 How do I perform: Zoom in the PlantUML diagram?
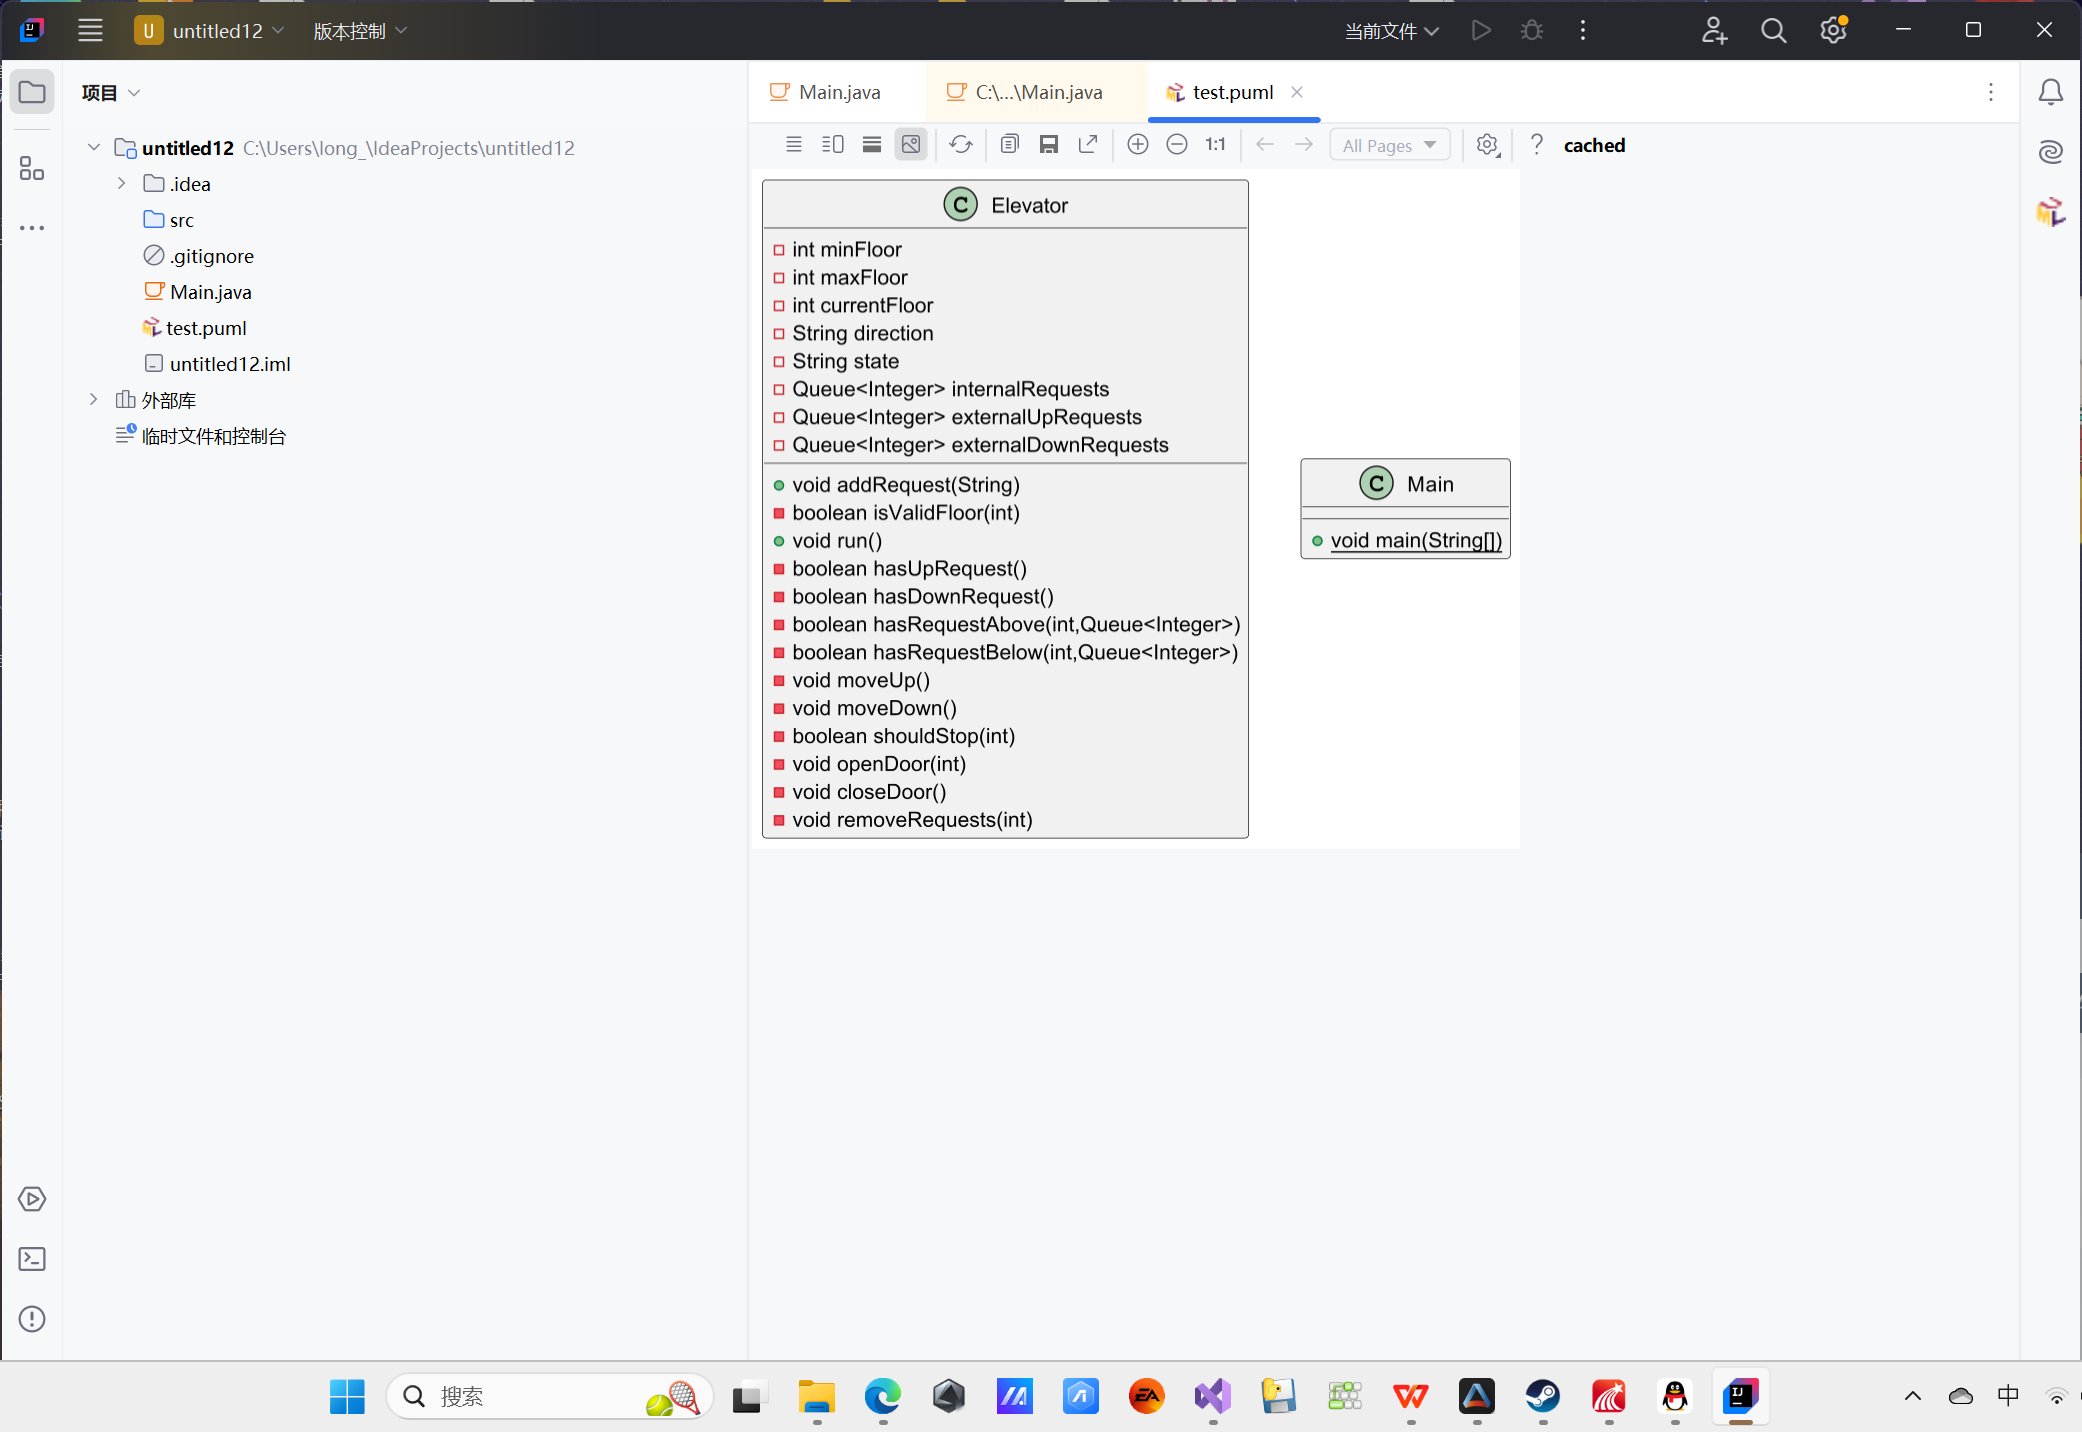tap(1137, 145)
